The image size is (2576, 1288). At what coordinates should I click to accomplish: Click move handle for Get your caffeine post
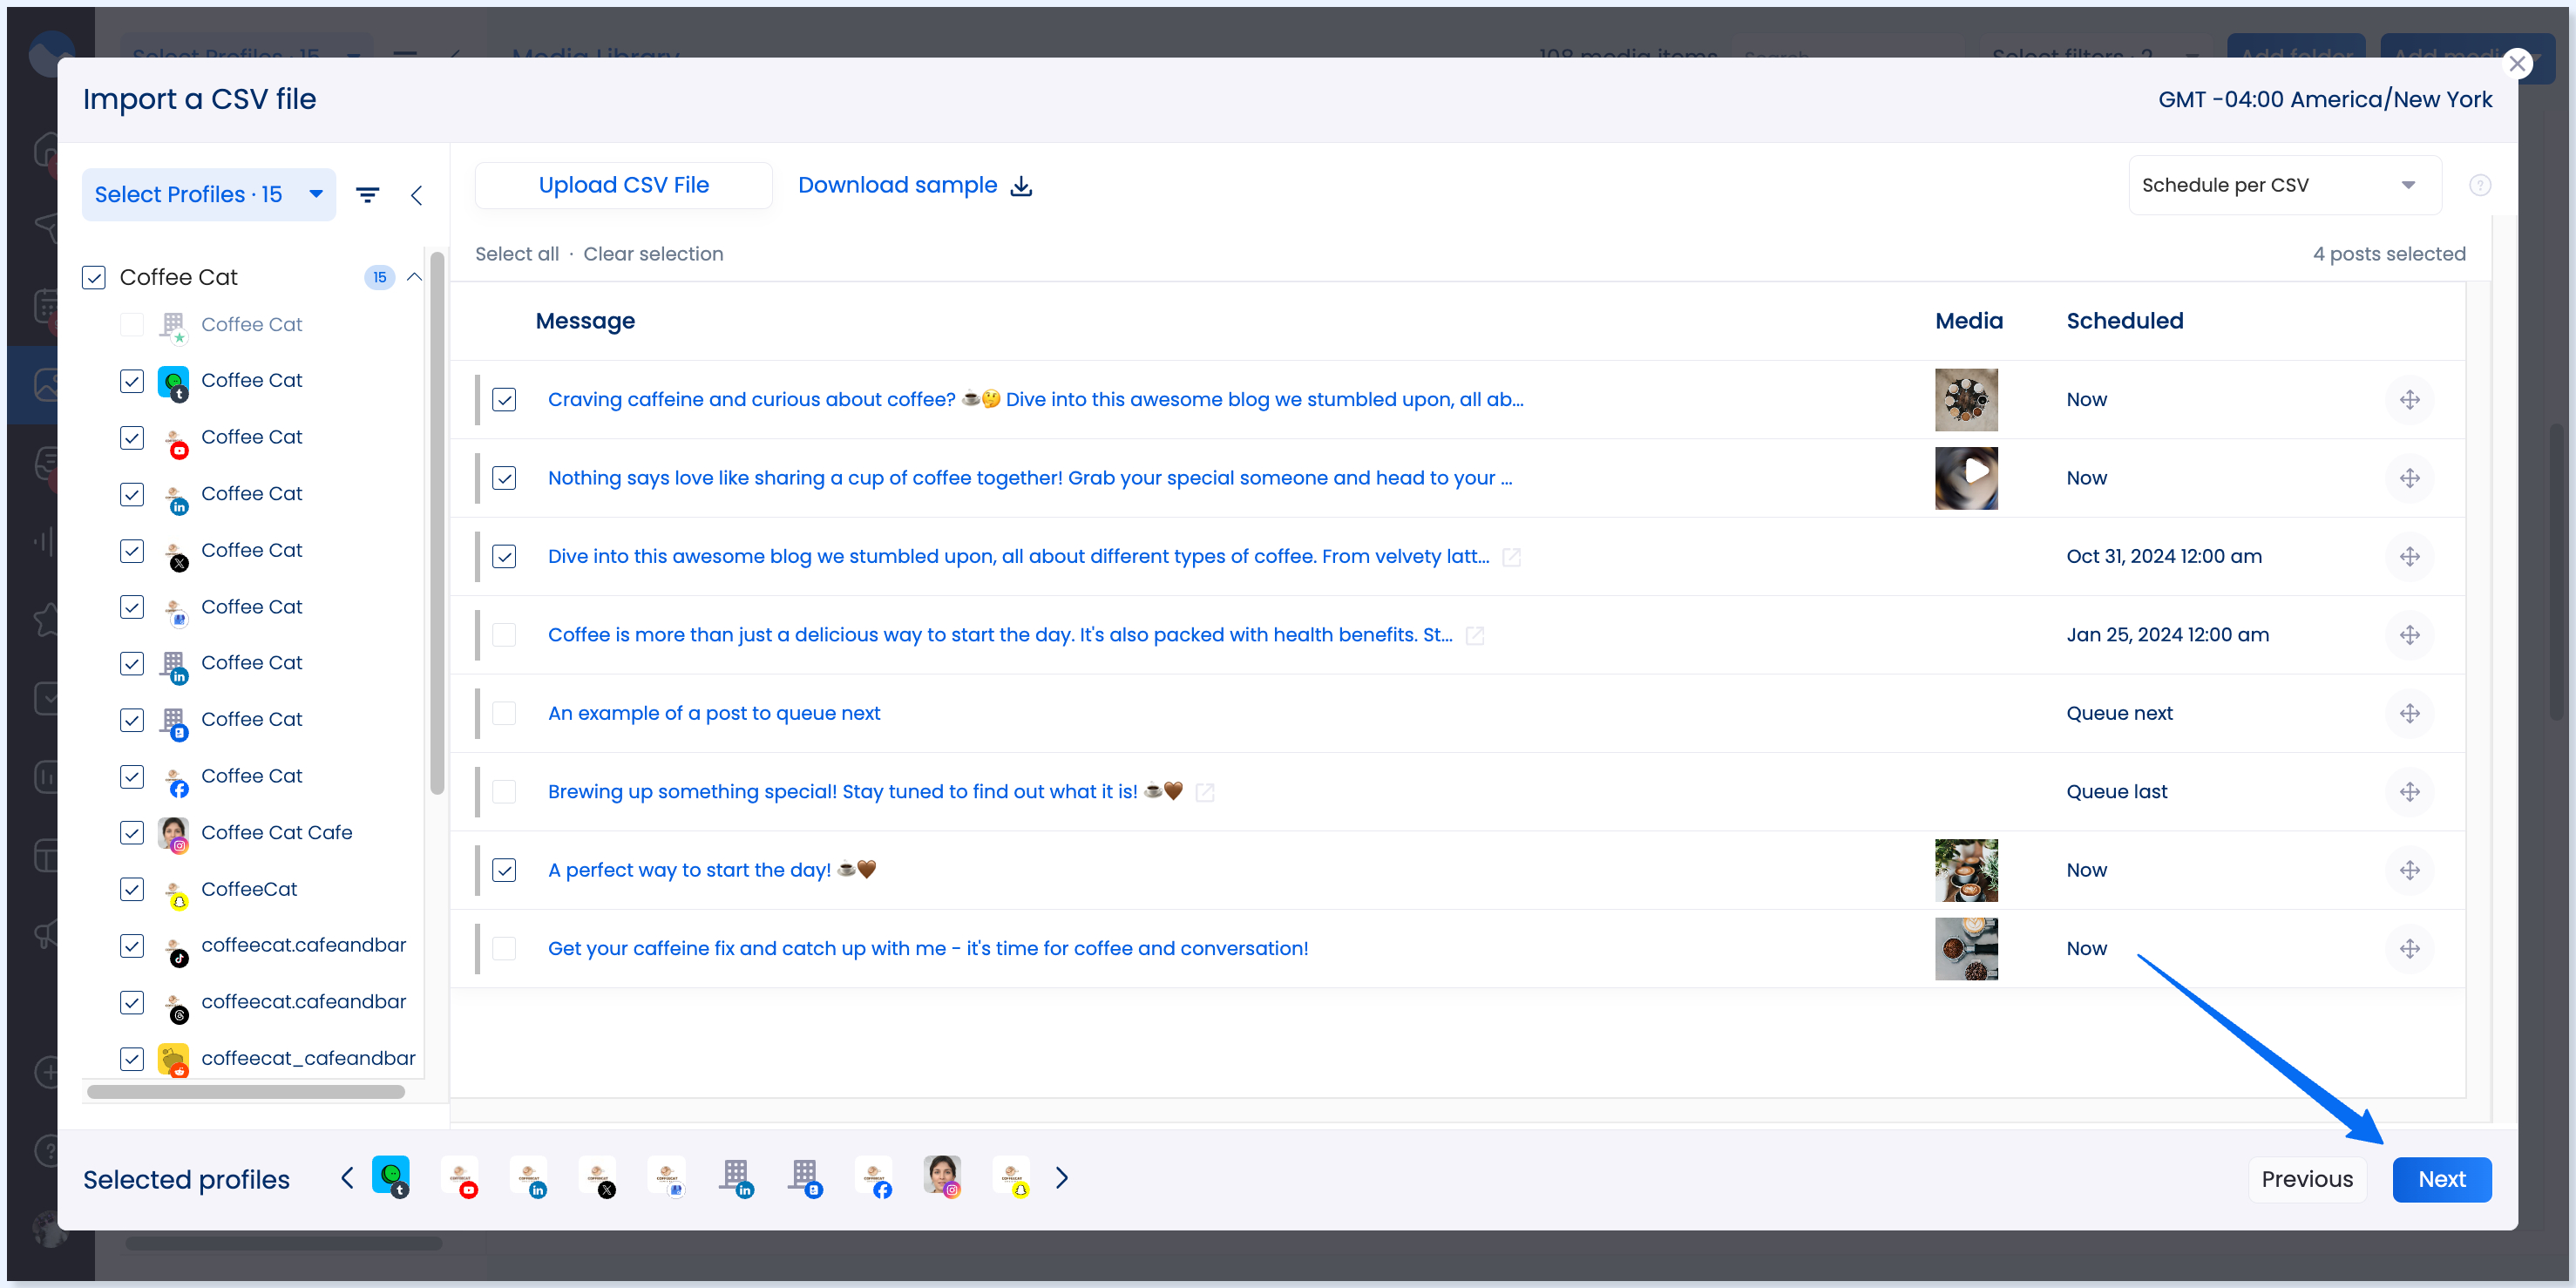[x=2410, y=949]
